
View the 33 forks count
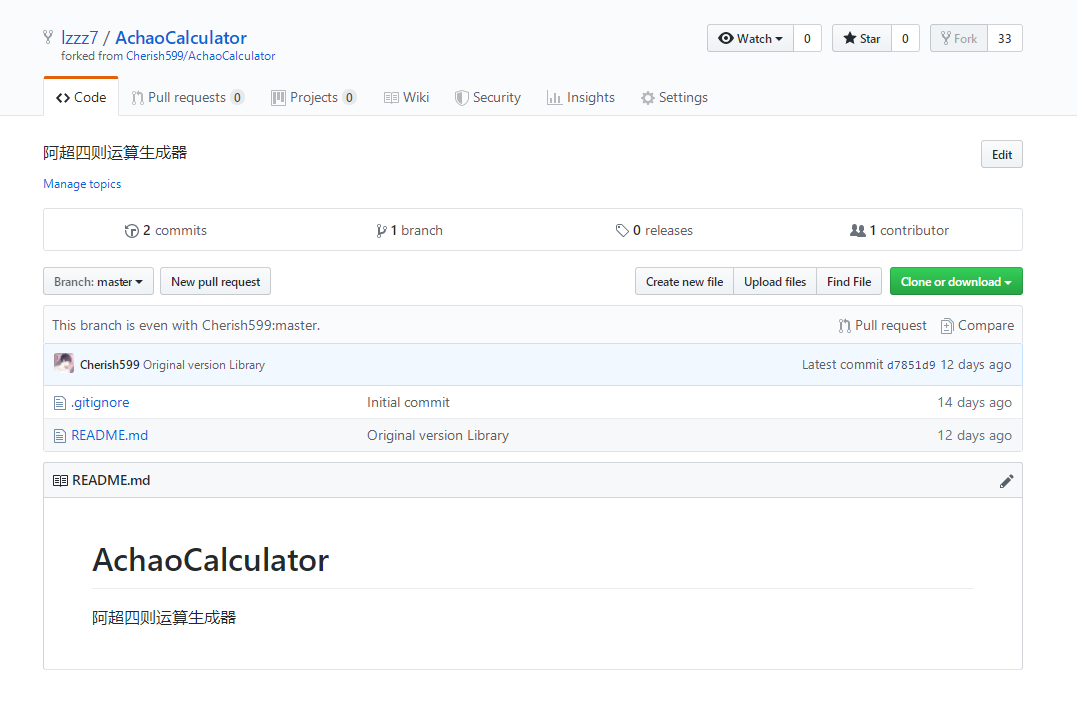(x=1005, y=38)
